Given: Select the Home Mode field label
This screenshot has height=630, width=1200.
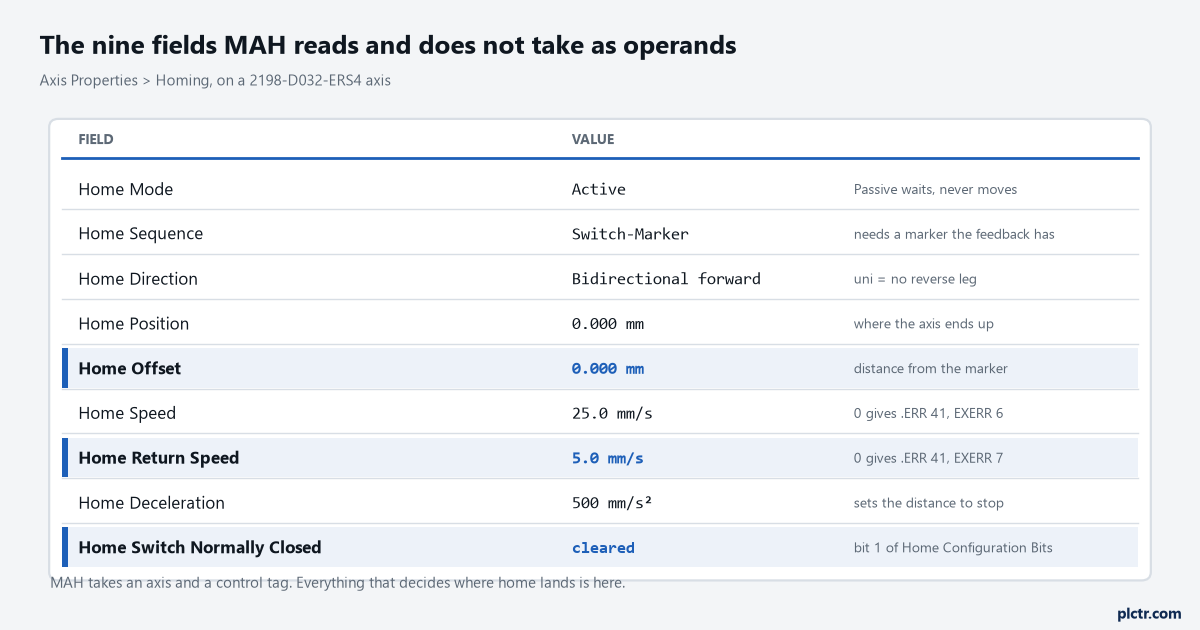Looking at the screenshot, I should [x=126, y=189].
